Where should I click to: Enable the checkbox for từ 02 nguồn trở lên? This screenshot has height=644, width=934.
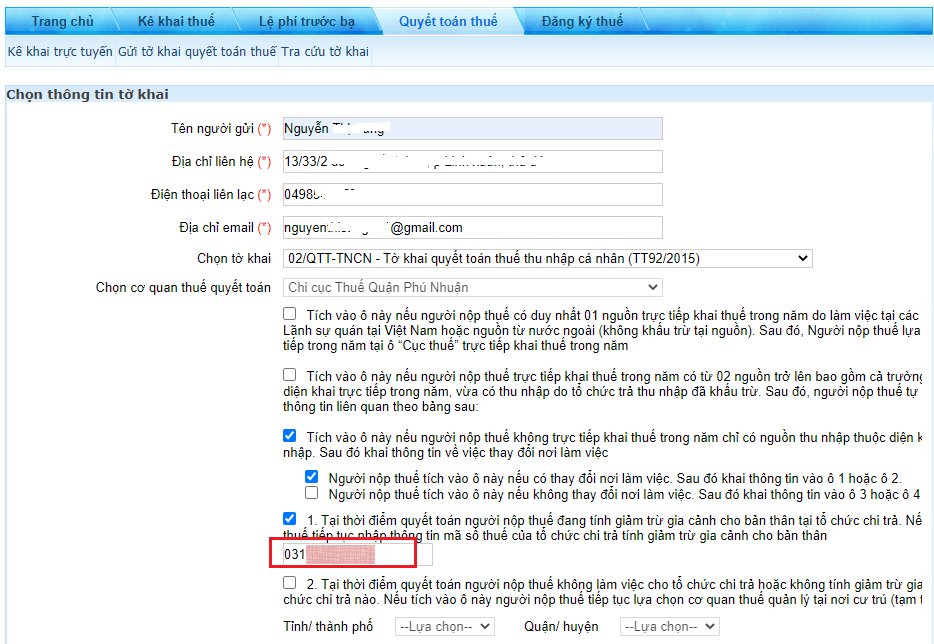click(x=290, y=375)
